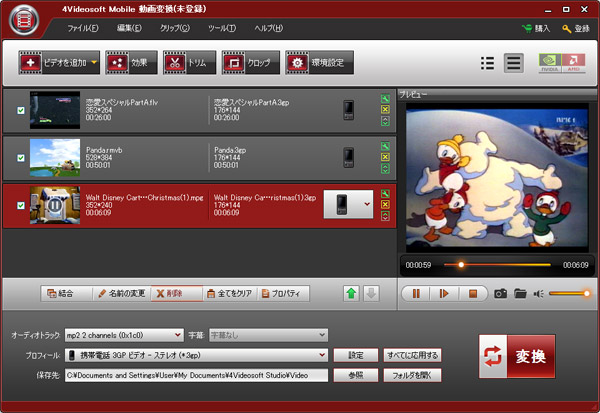Click すべてに応用する apply to all

(x=412, y=355)
